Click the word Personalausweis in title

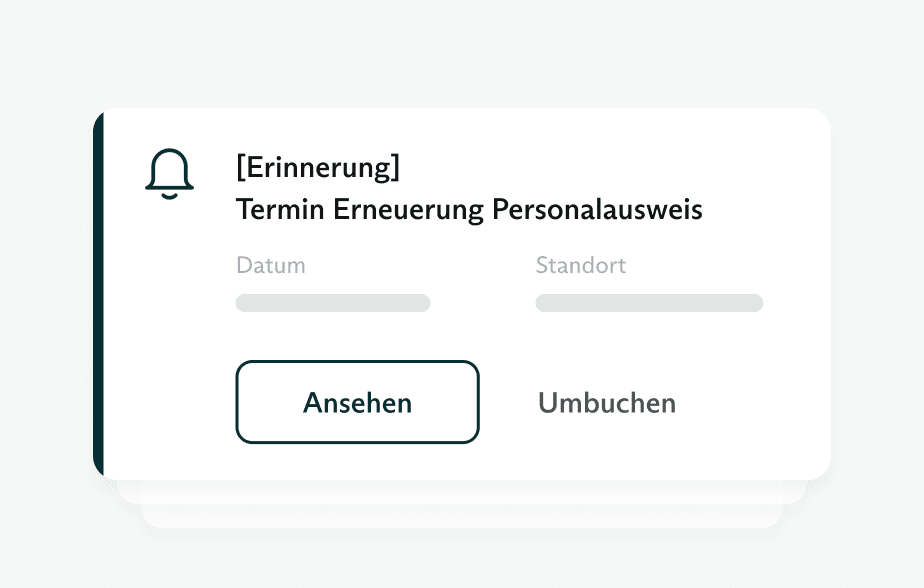598,210
